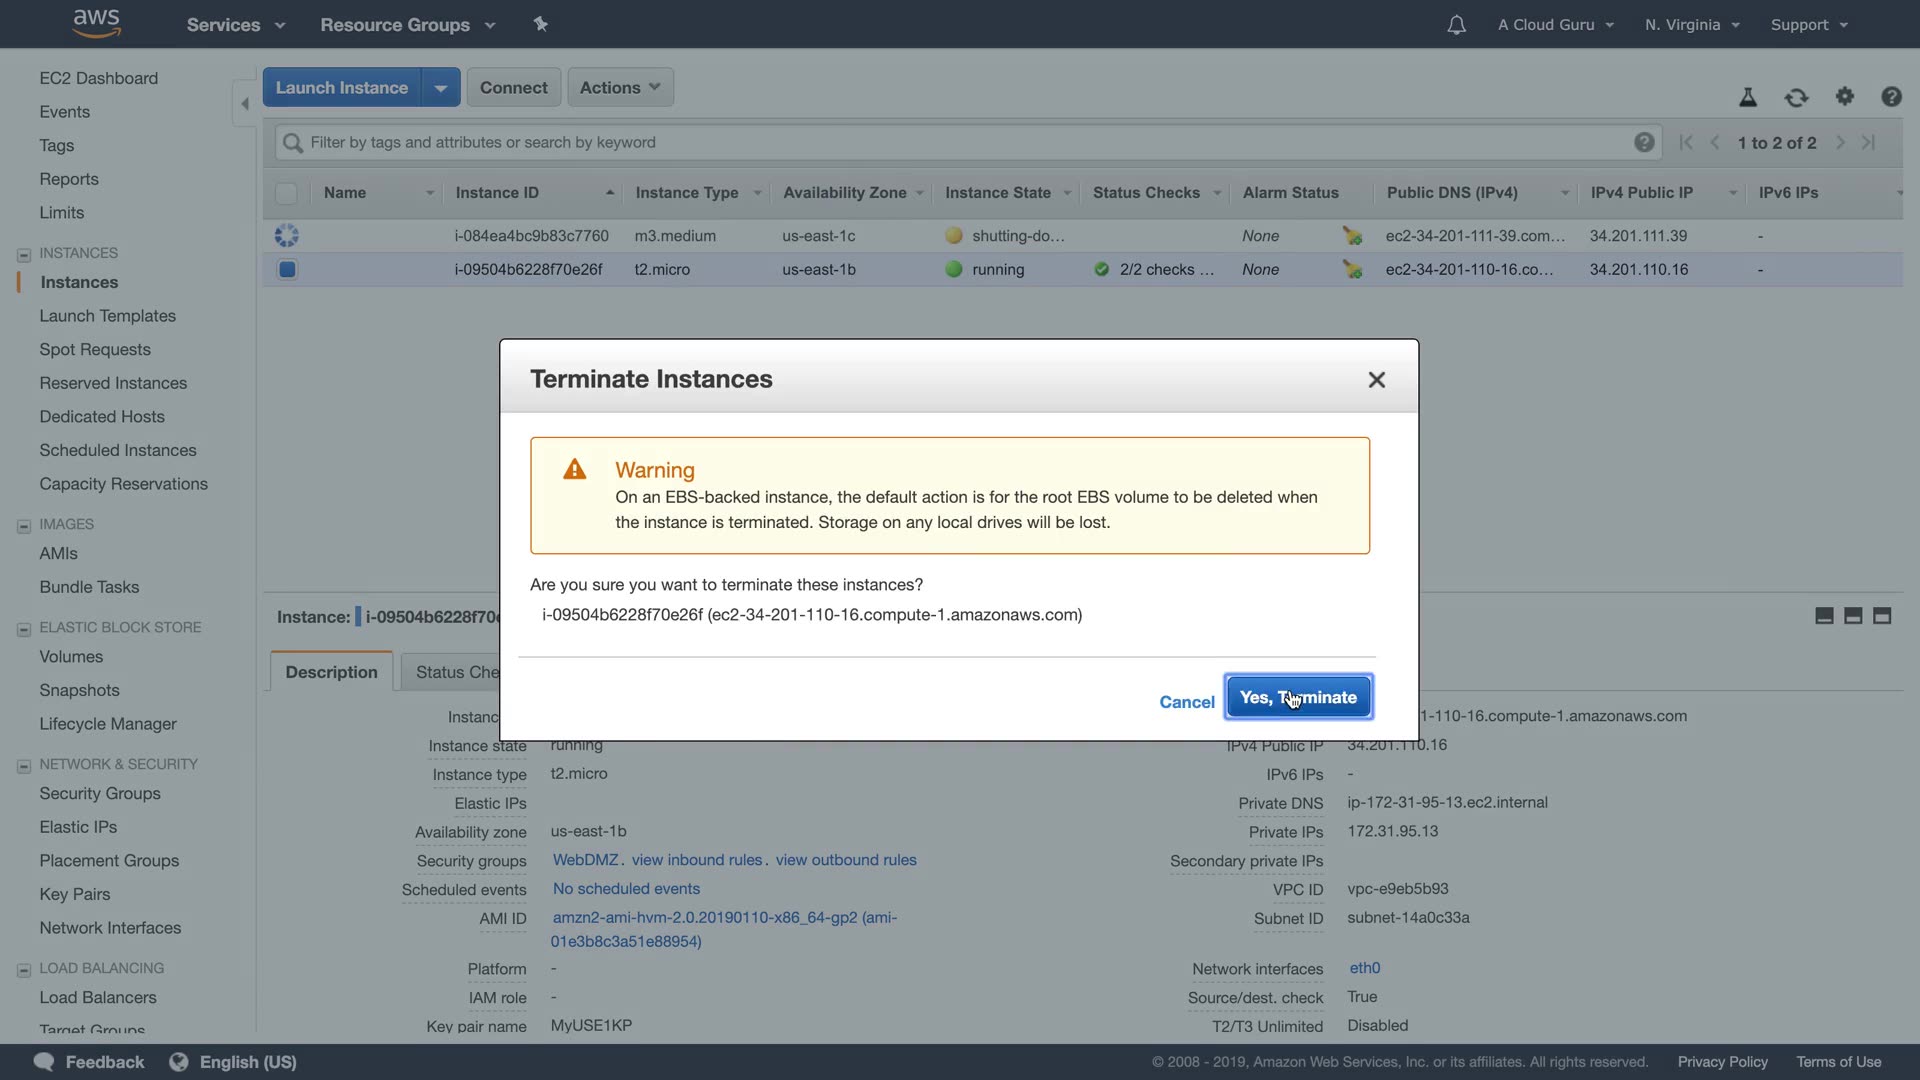
Task: Click alarm icon for running instance
Action: (1352, 270)
